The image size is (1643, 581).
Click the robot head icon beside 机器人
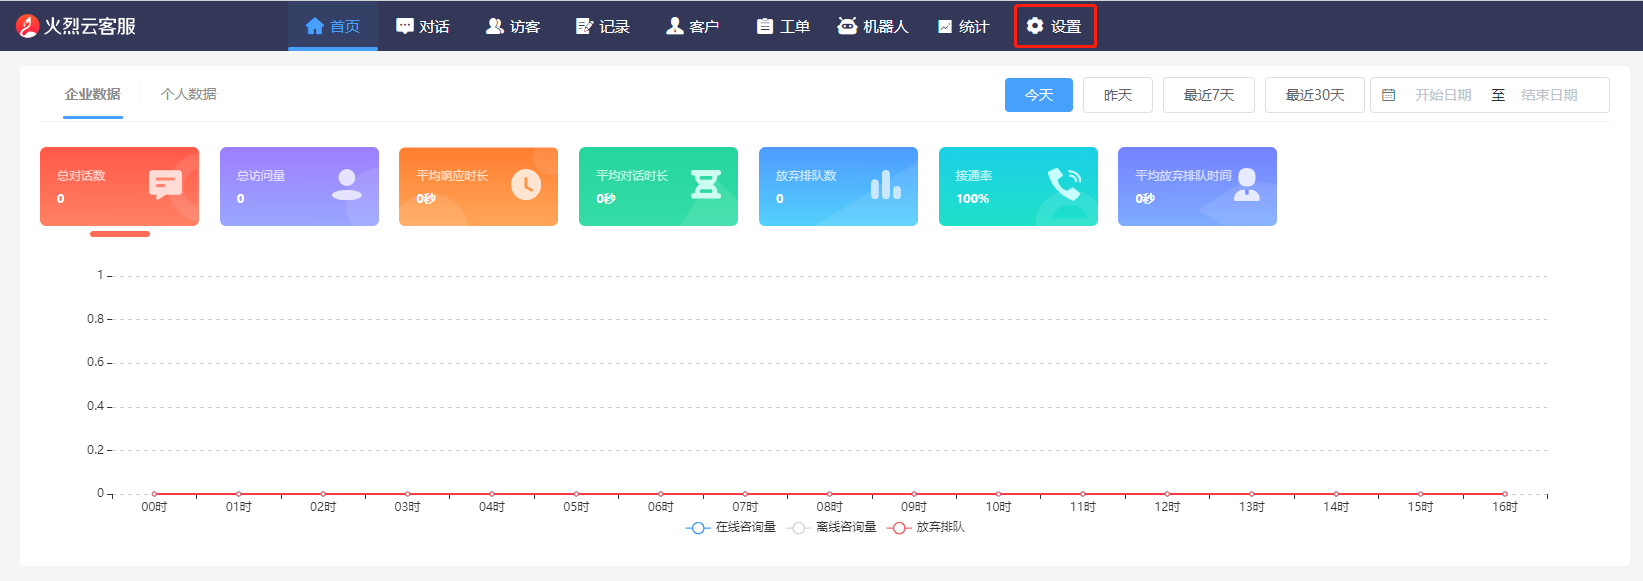(847, 26)
